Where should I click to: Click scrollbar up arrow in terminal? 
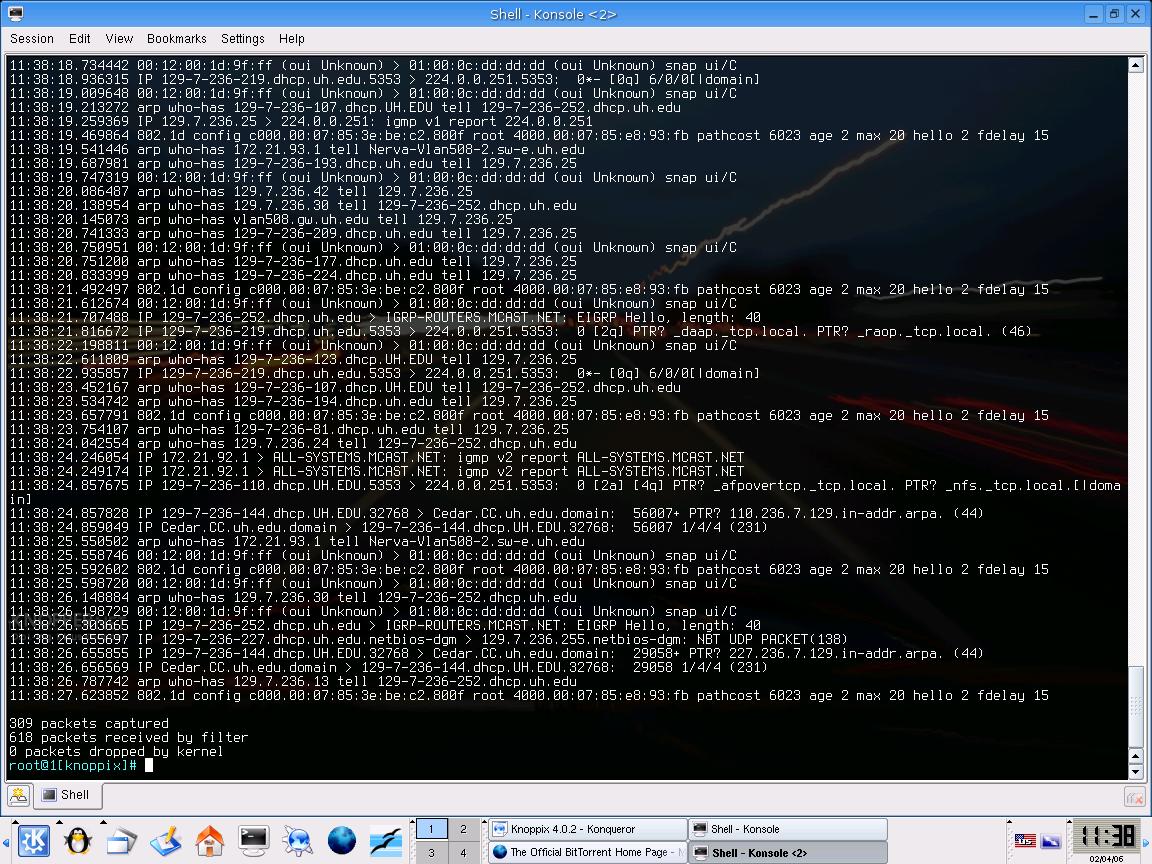[x=1136, y=65]
